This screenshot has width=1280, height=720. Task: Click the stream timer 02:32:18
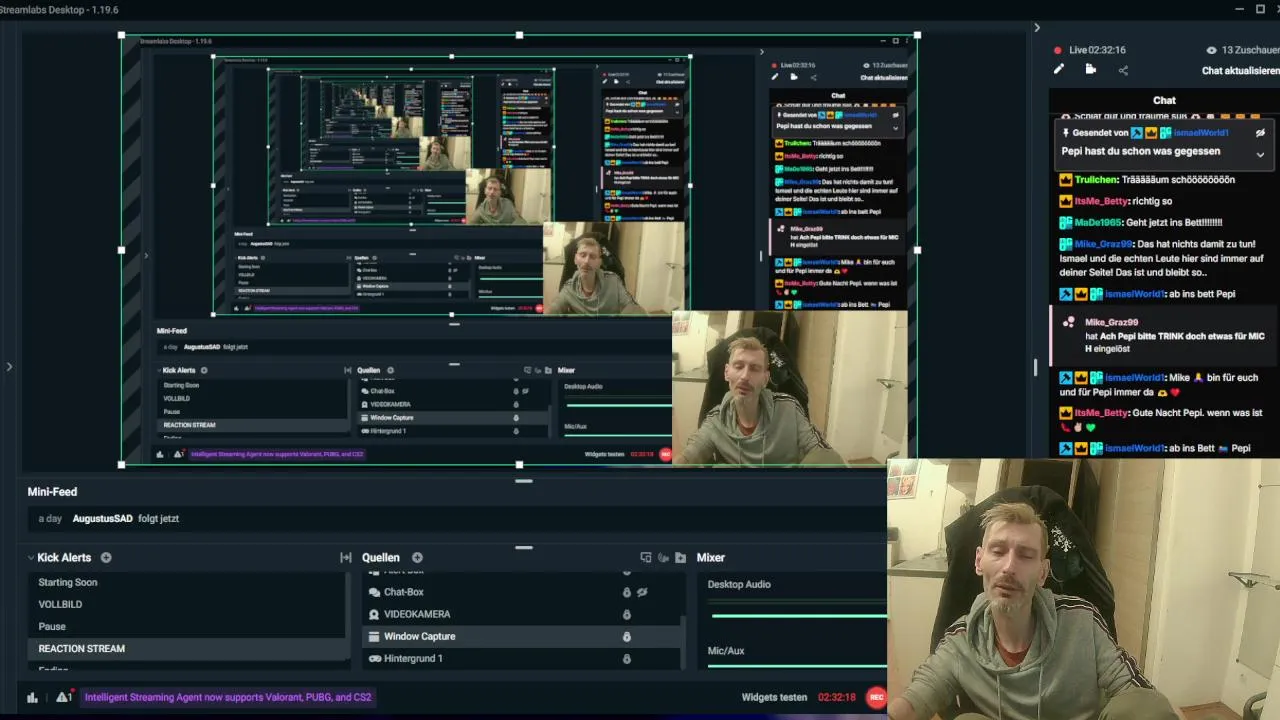click(x=837, y=697)
